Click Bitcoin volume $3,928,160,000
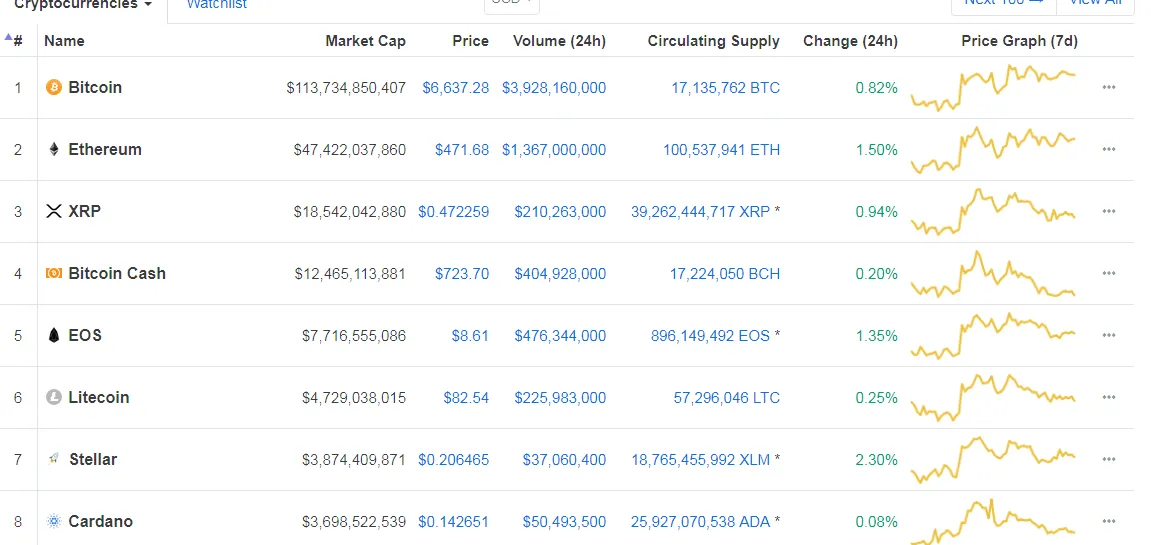The height and width of the screenshot is (545, 1165). tap(554, 88)
